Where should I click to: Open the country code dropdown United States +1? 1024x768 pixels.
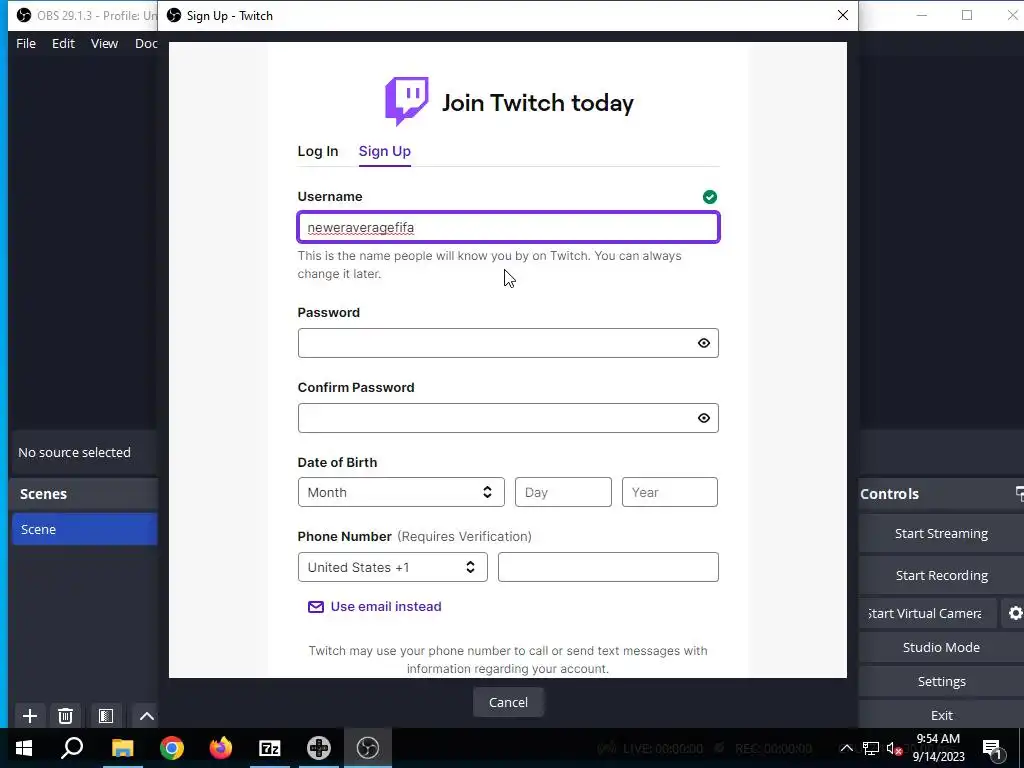(392, 567)
